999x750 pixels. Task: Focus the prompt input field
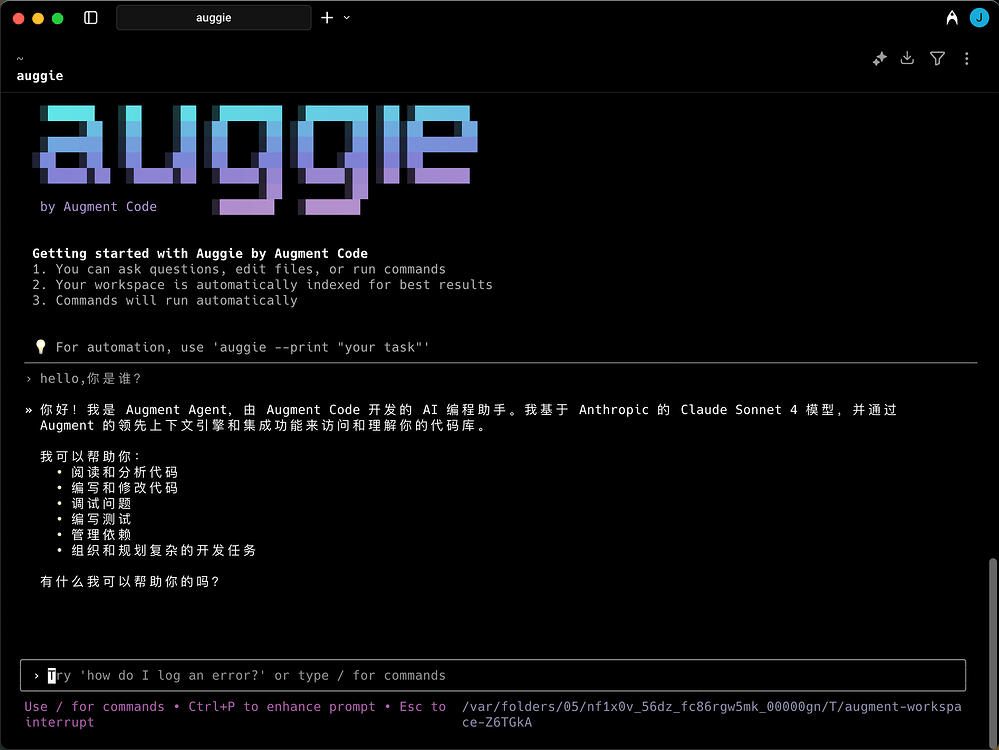493,675
